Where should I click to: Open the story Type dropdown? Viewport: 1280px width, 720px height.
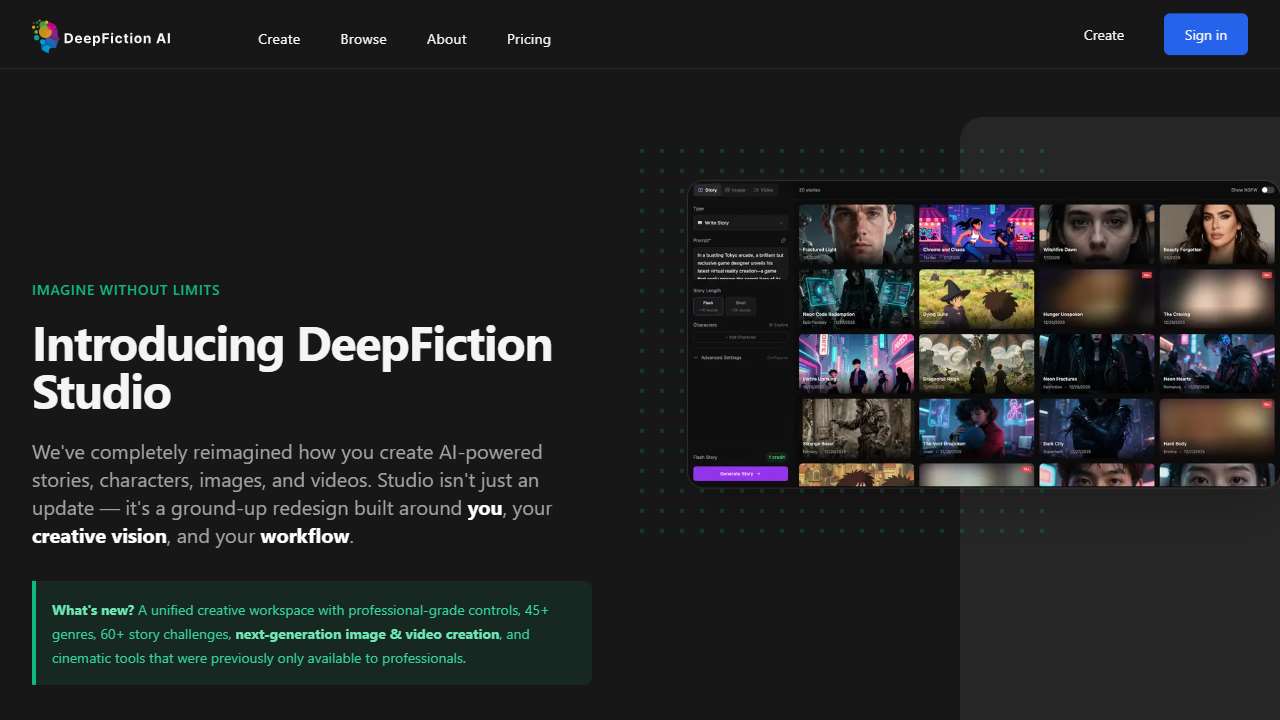click(740, 222)
